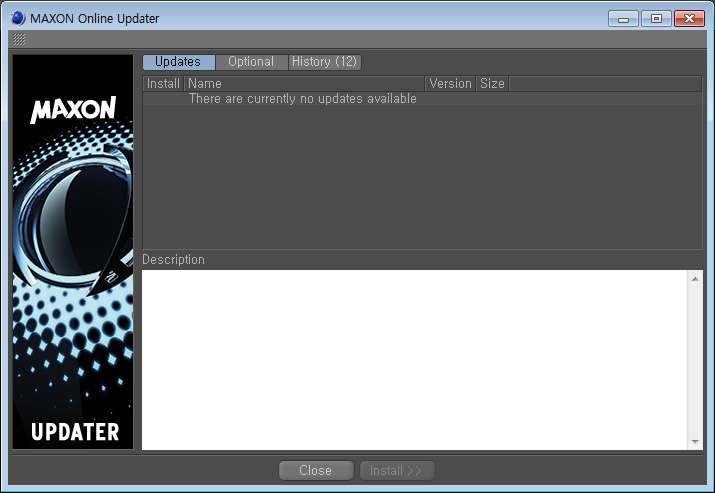This screenshot has height=493, width=715.
Task: Open the Optional tab
Action: [x=251, y=62]
